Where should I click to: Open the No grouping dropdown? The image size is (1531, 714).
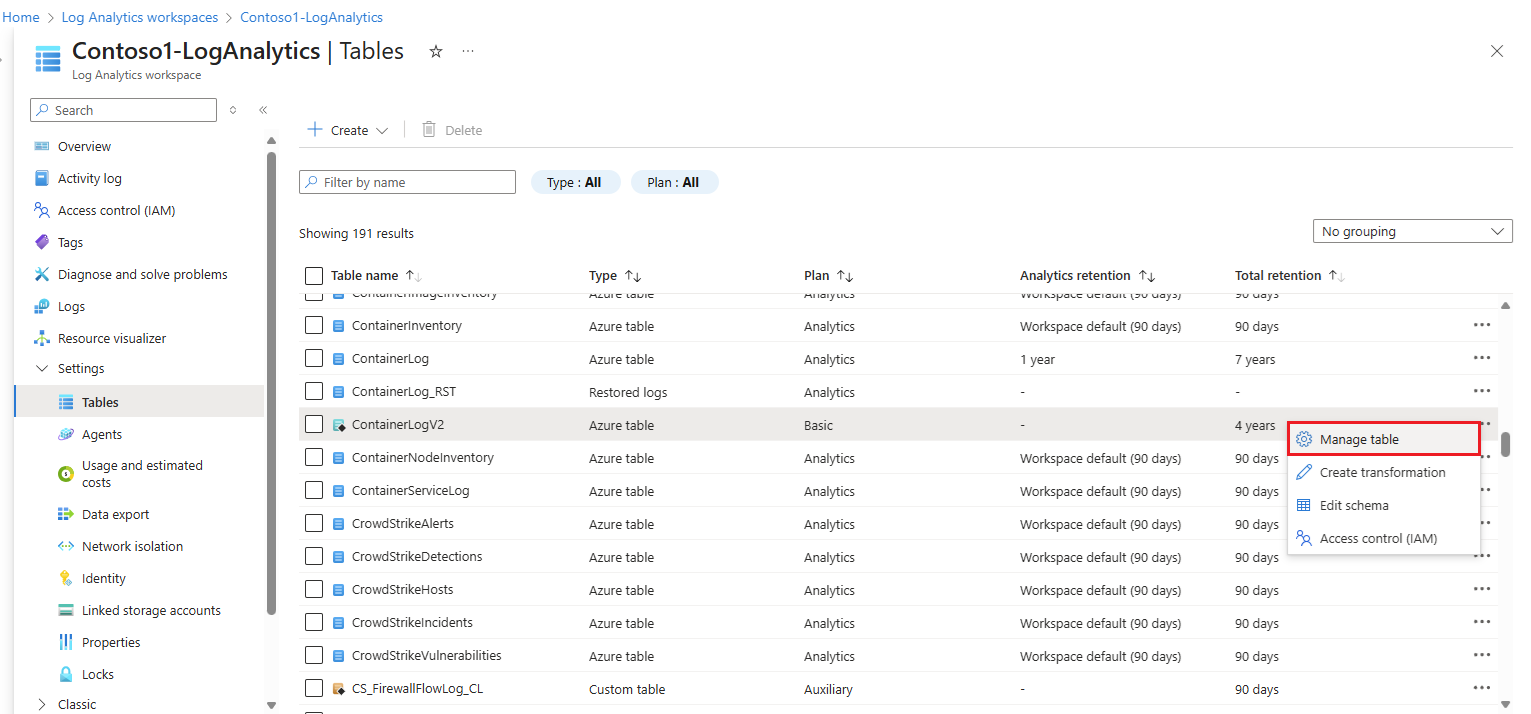click(x=1412, y=231)
